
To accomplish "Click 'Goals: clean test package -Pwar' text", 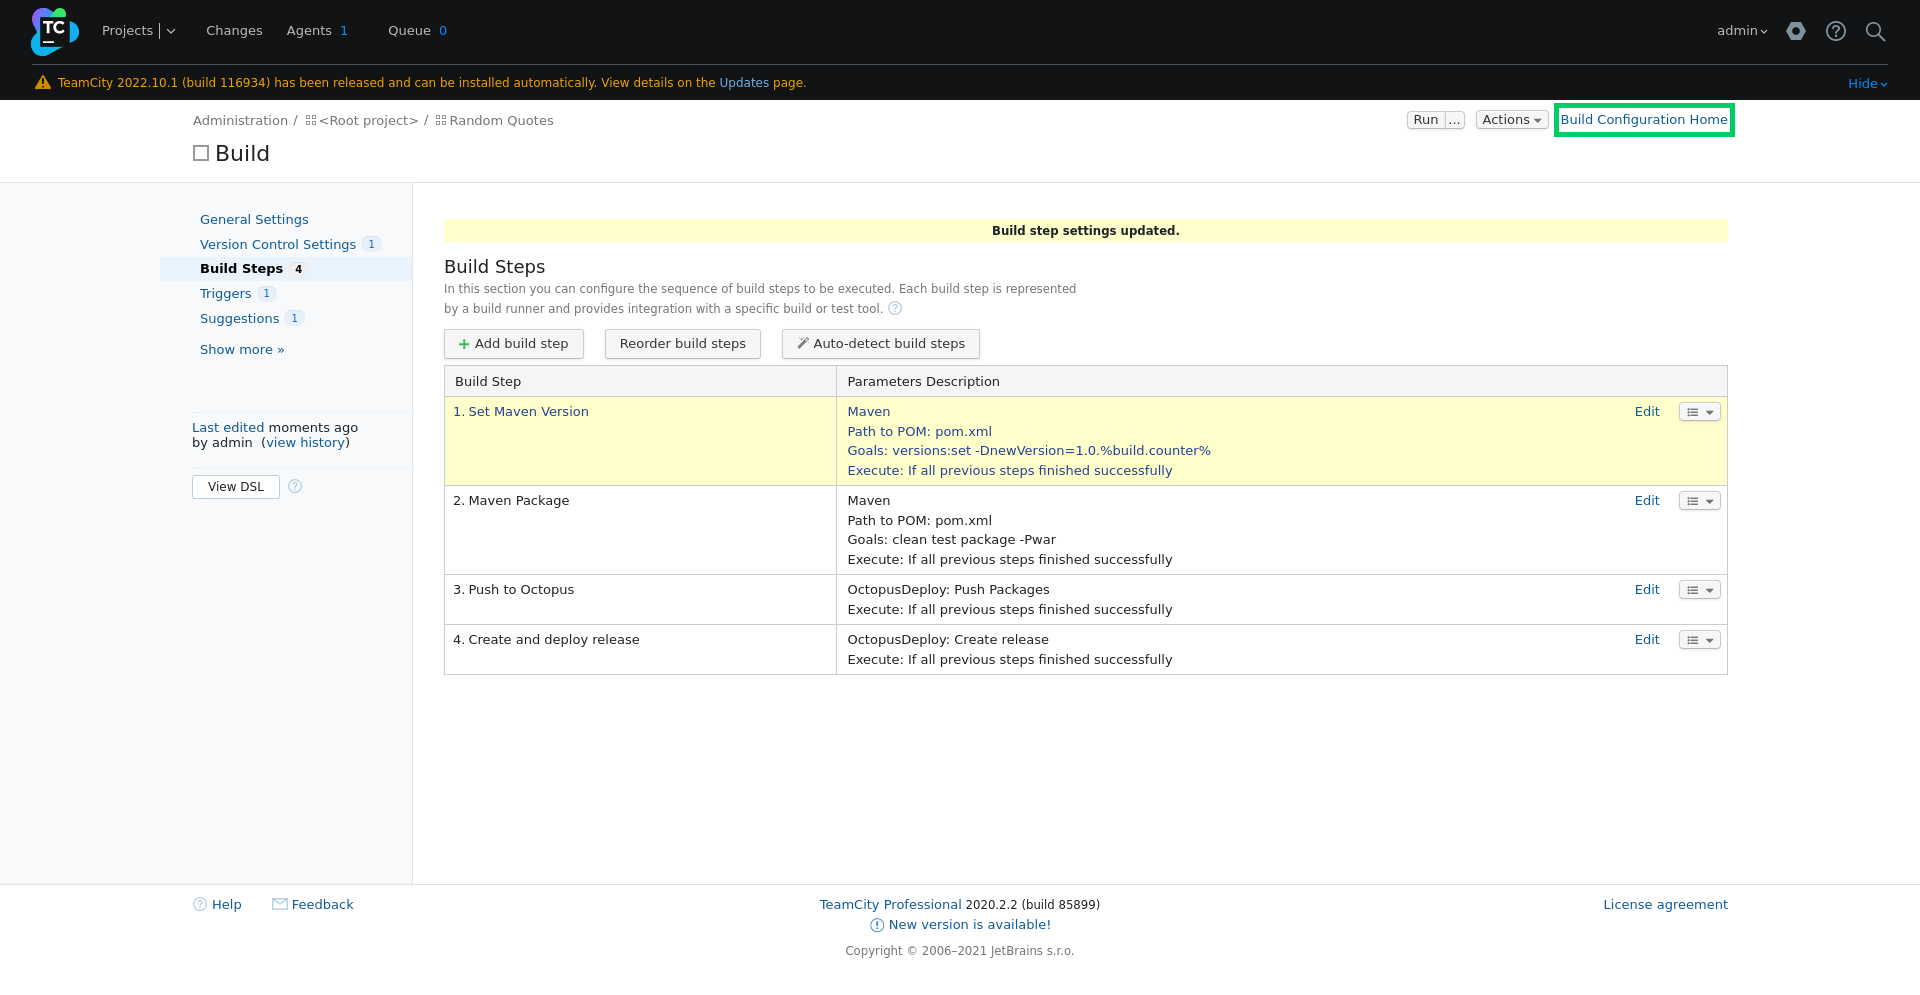I will click(x=951, y=540).
